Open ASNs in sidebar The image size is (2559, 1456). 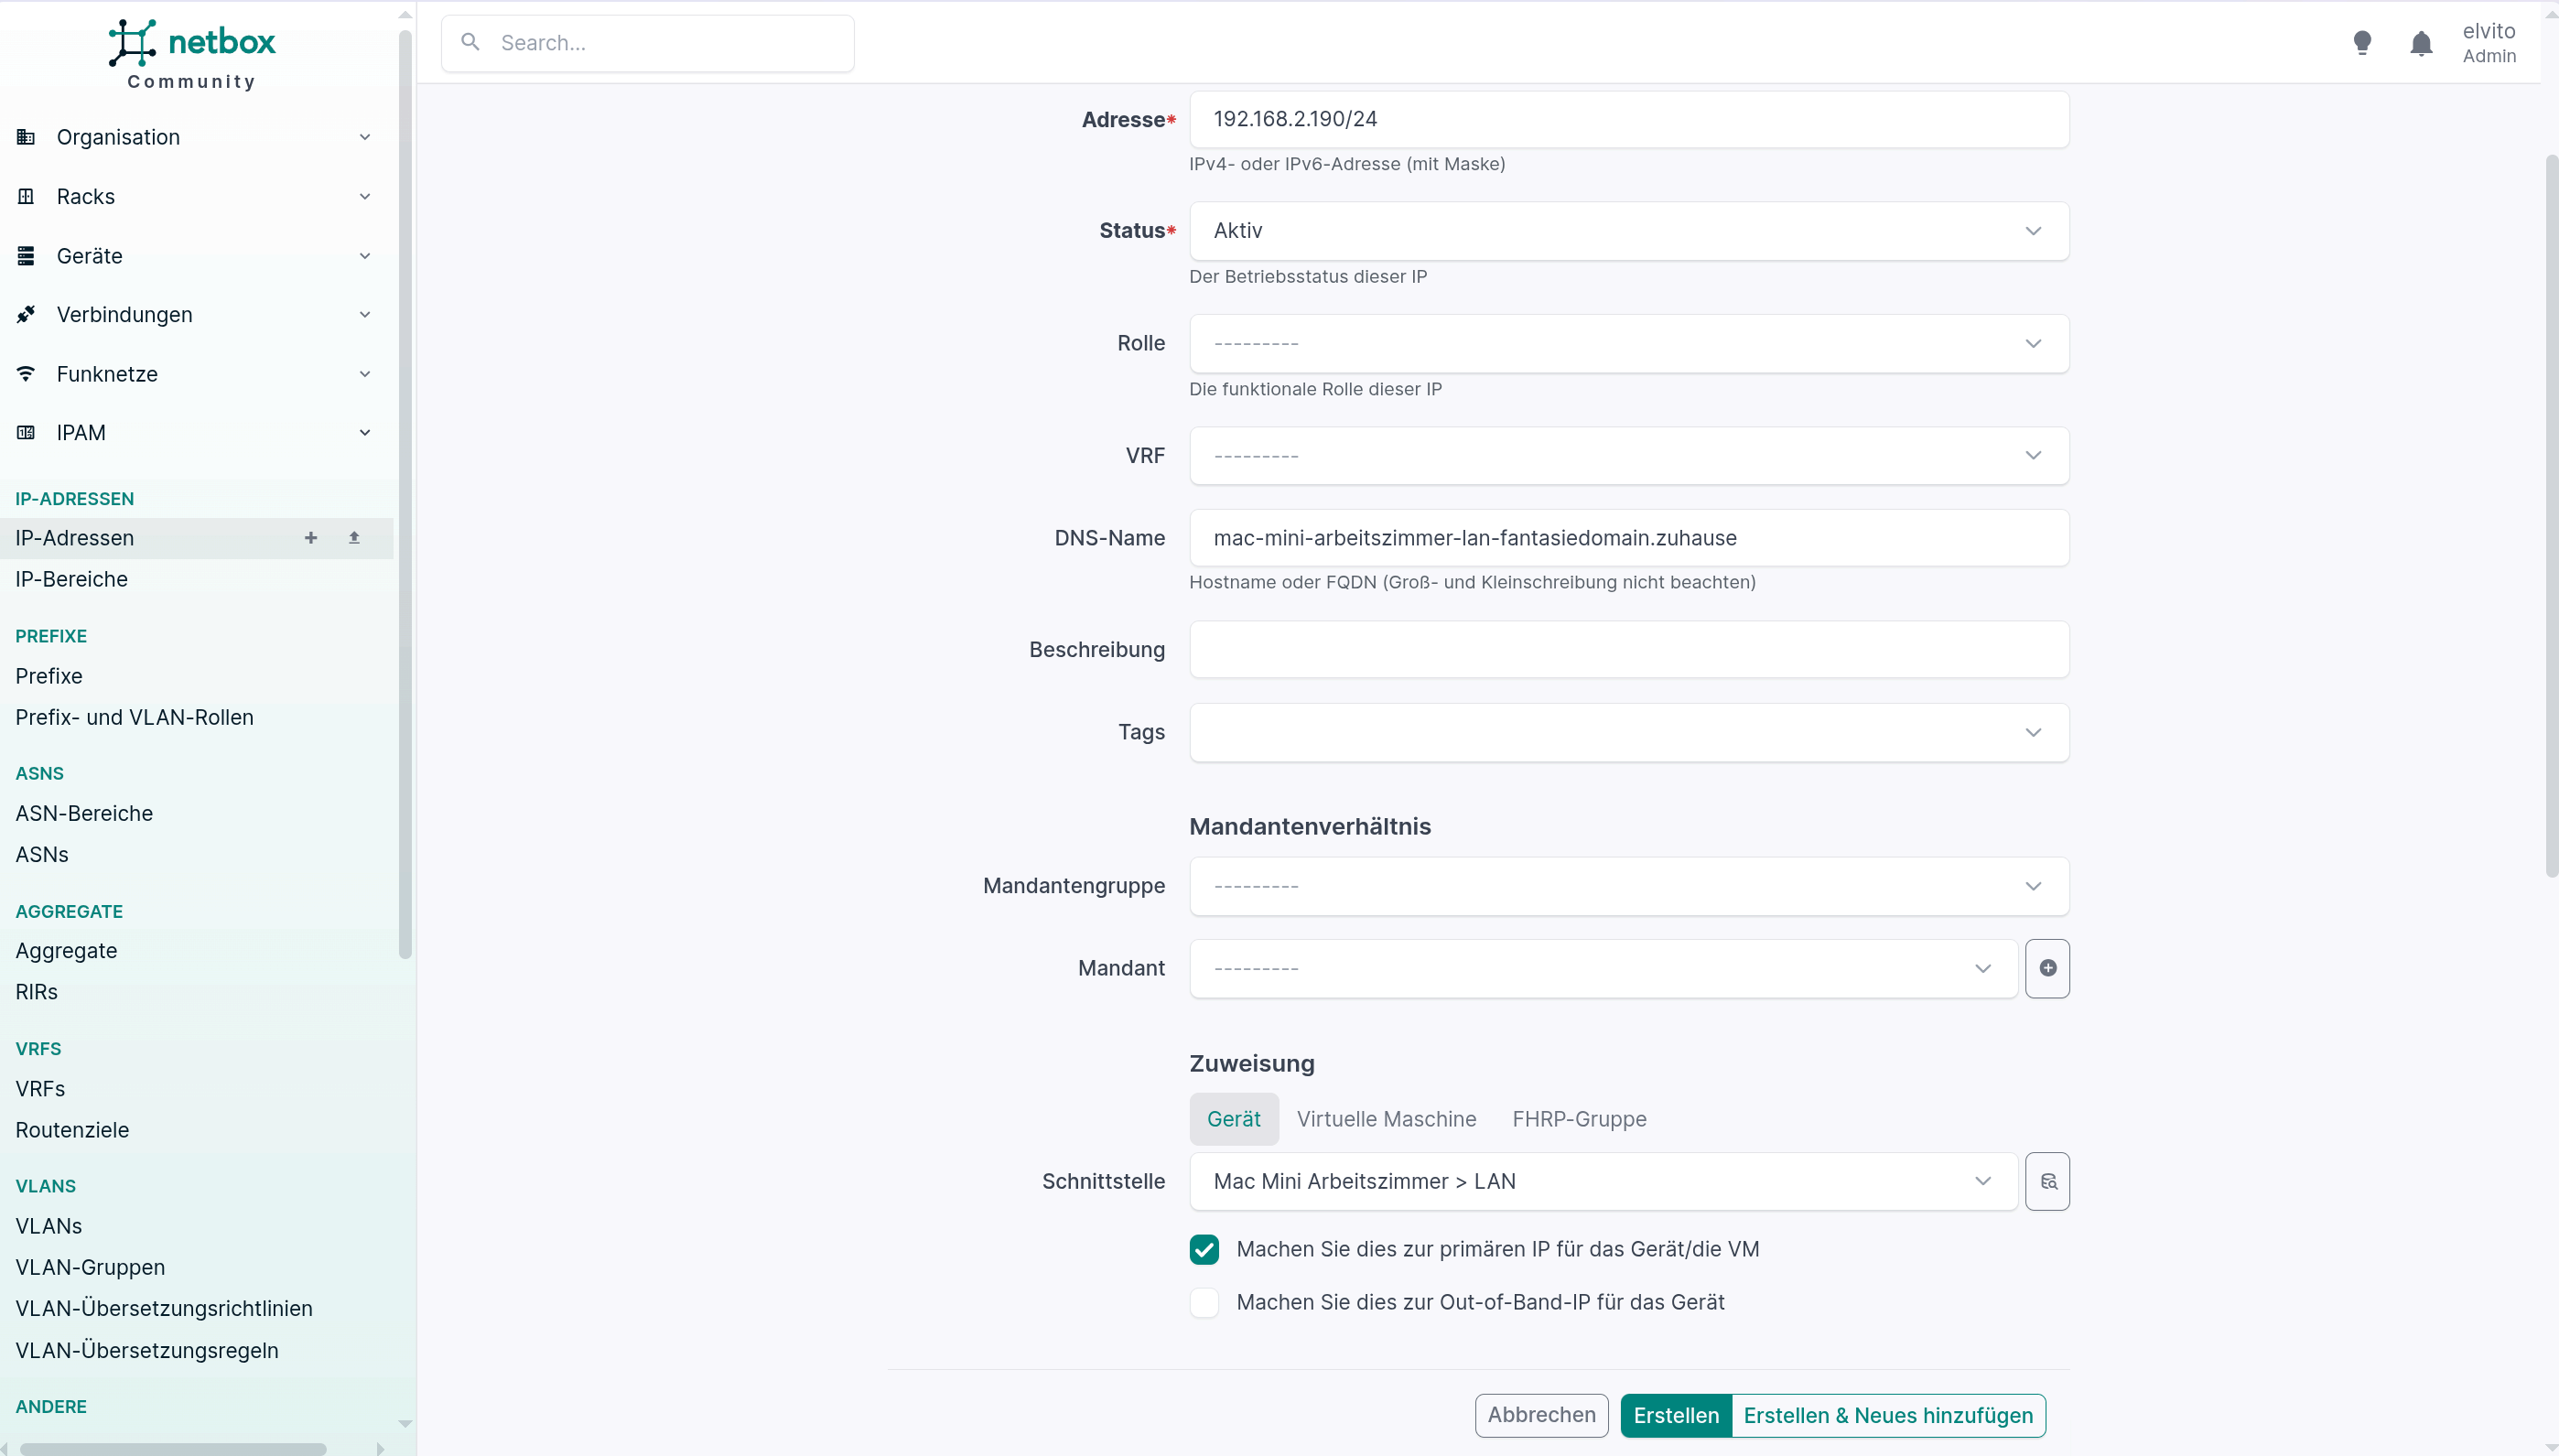tap(42, 854)
